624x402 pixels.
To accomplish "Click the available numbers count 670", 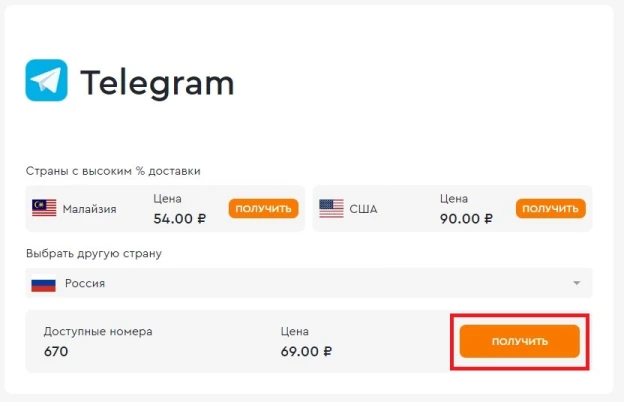I will coord(56,351).
